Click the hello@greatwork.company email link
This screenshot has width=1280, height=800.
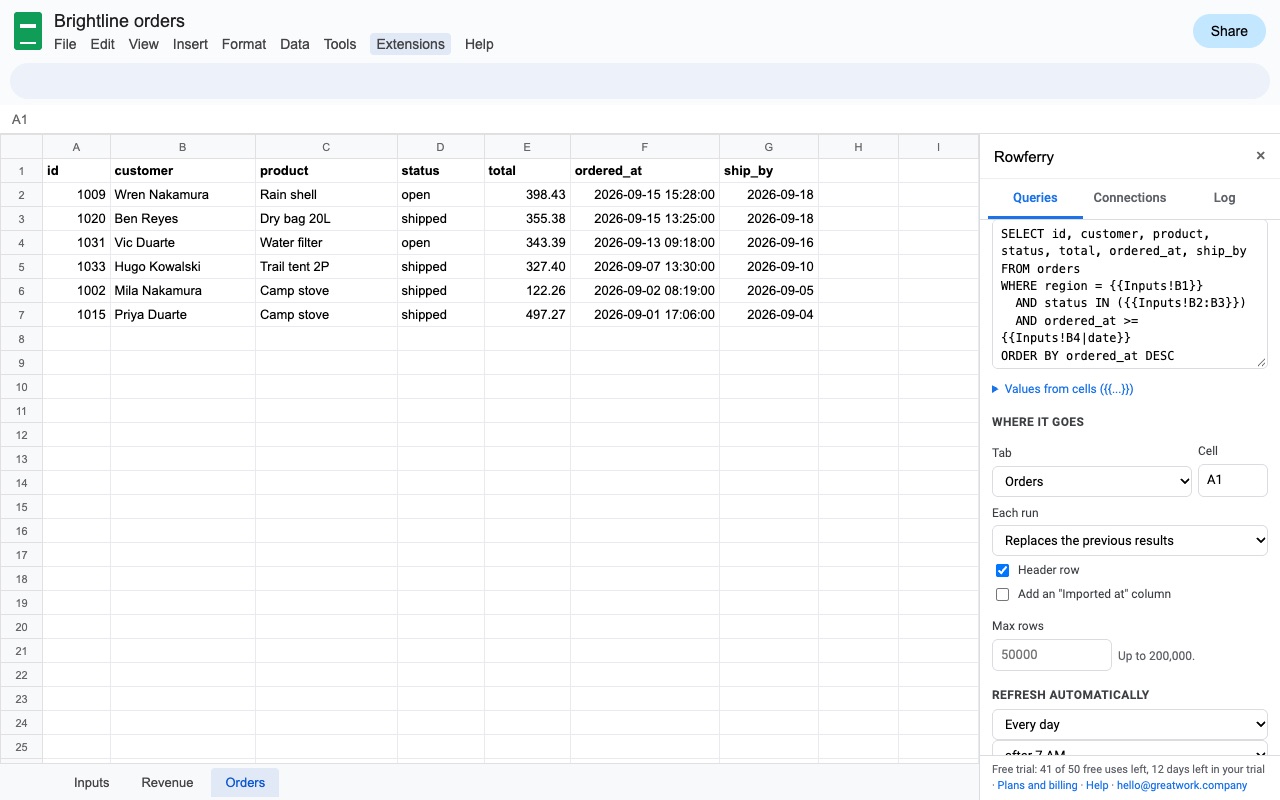point(1183,785)
